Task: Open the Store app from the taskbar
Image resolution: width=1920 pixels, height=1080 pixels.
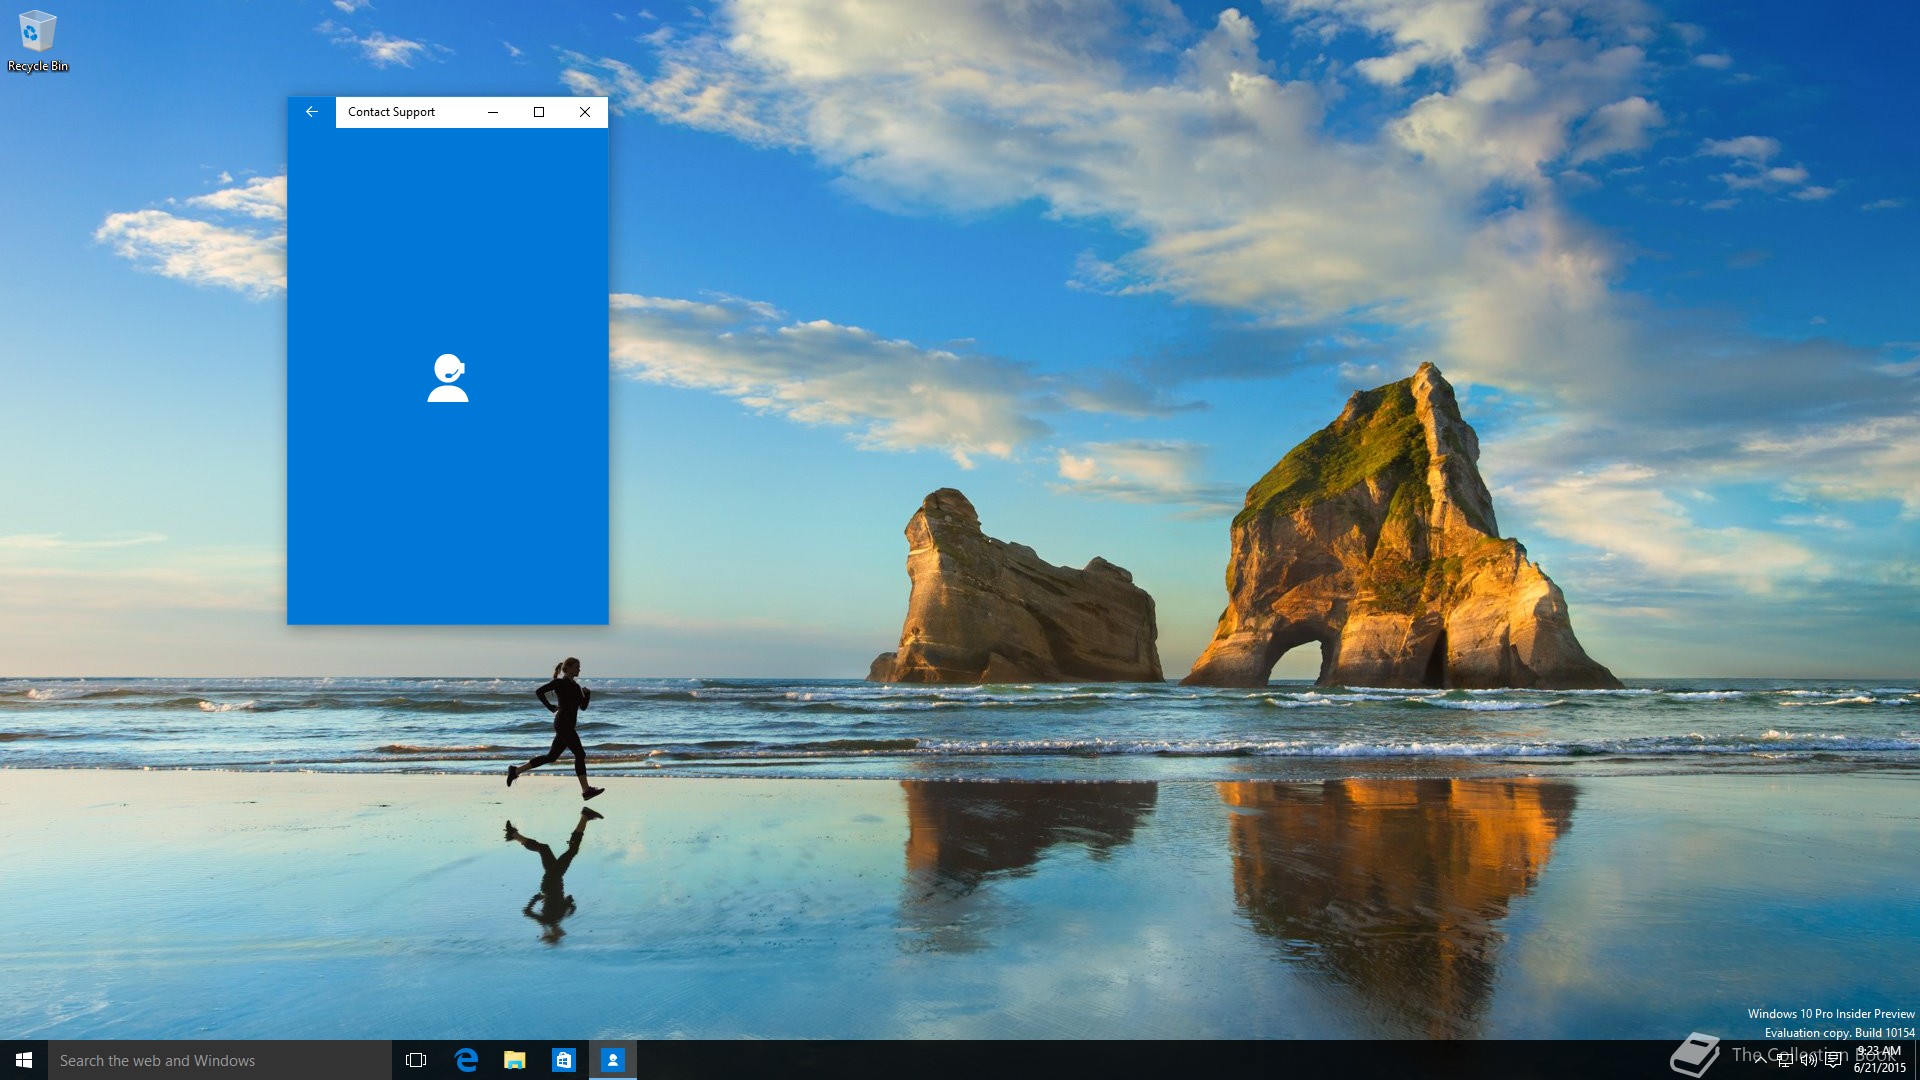Action: click(x=564, y=1060)
